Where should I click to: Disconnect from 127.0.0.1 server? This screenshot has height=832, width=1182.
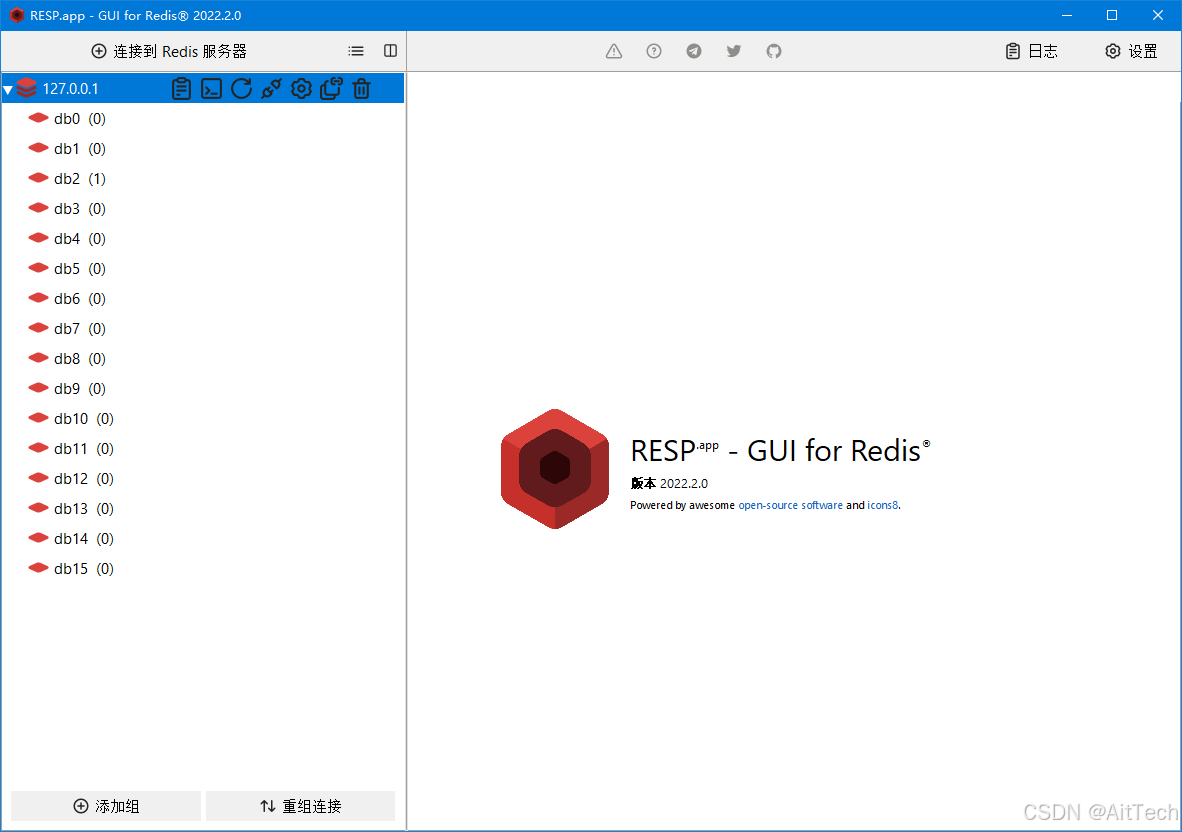pos(271,89)
